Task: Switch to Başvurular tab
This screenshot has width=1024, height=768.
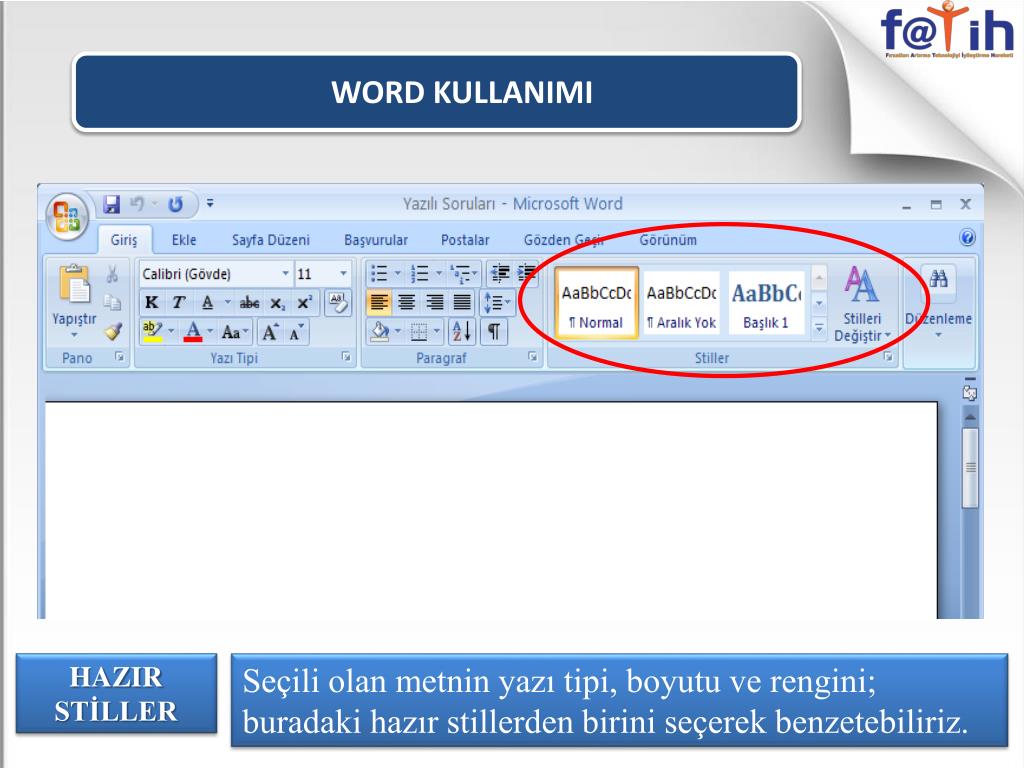Action: pos(376,240)
